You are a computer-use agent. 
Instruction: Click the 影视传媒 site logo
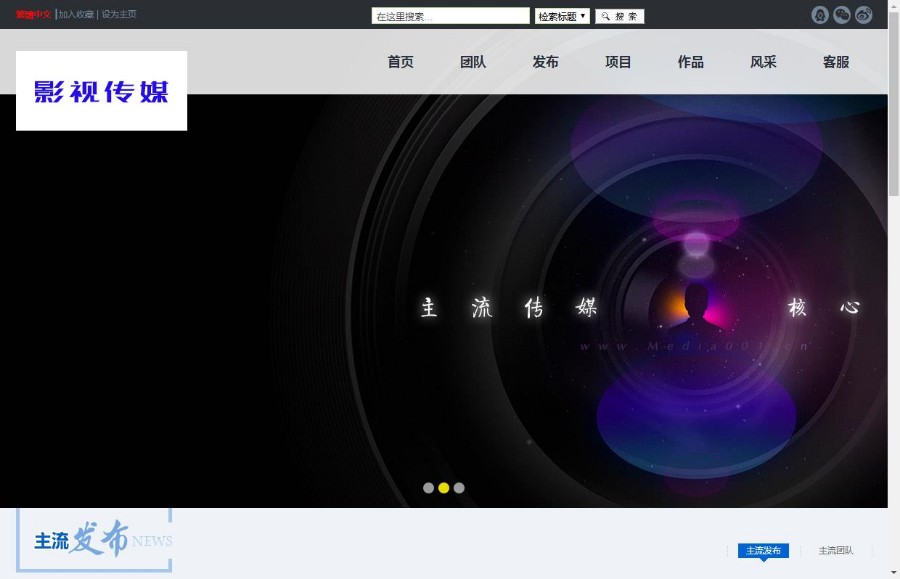[x=102, y=91]
